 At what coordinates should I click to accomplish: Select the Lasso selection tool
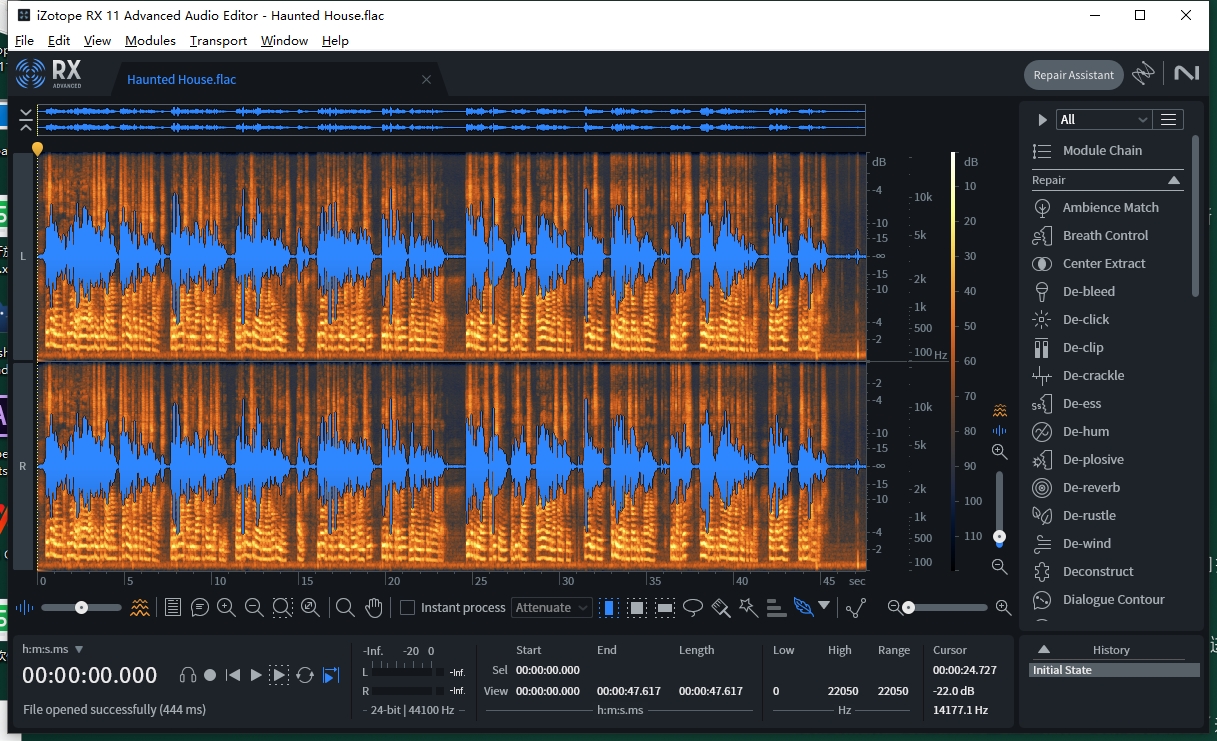(691, 607)
